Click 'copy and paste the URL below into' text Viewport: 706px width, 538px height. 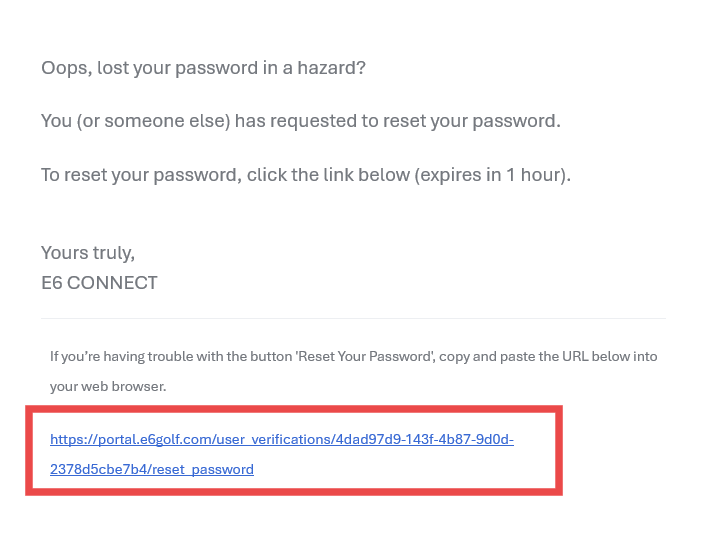click(548, 357)
